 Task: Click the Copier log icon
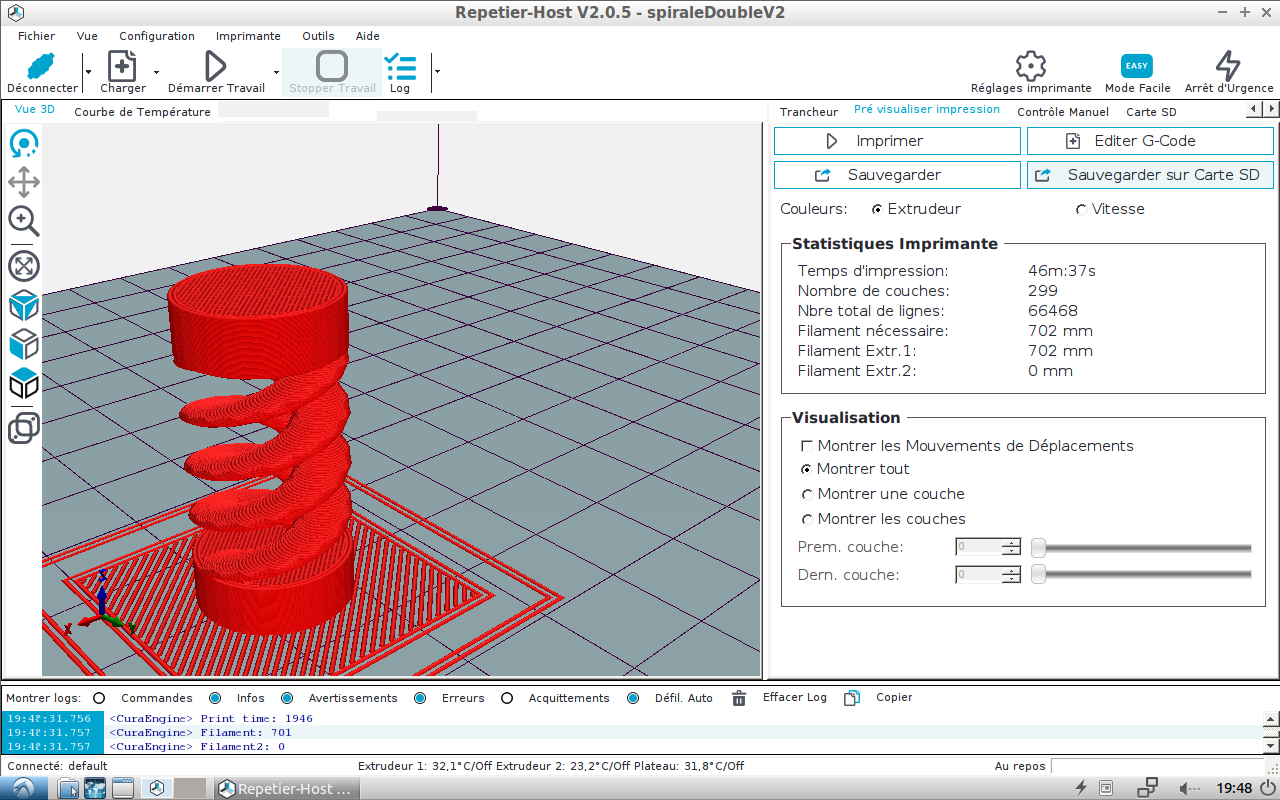[x=852, y=698]
